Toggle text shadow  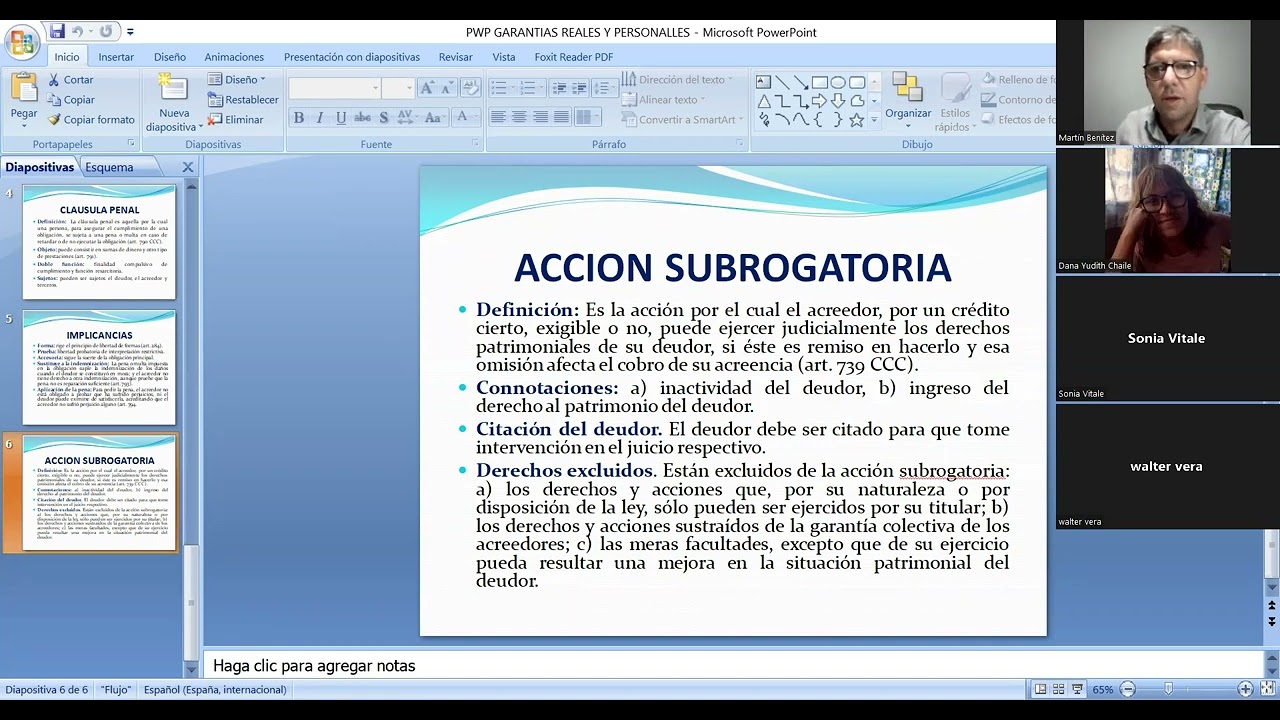384,118
